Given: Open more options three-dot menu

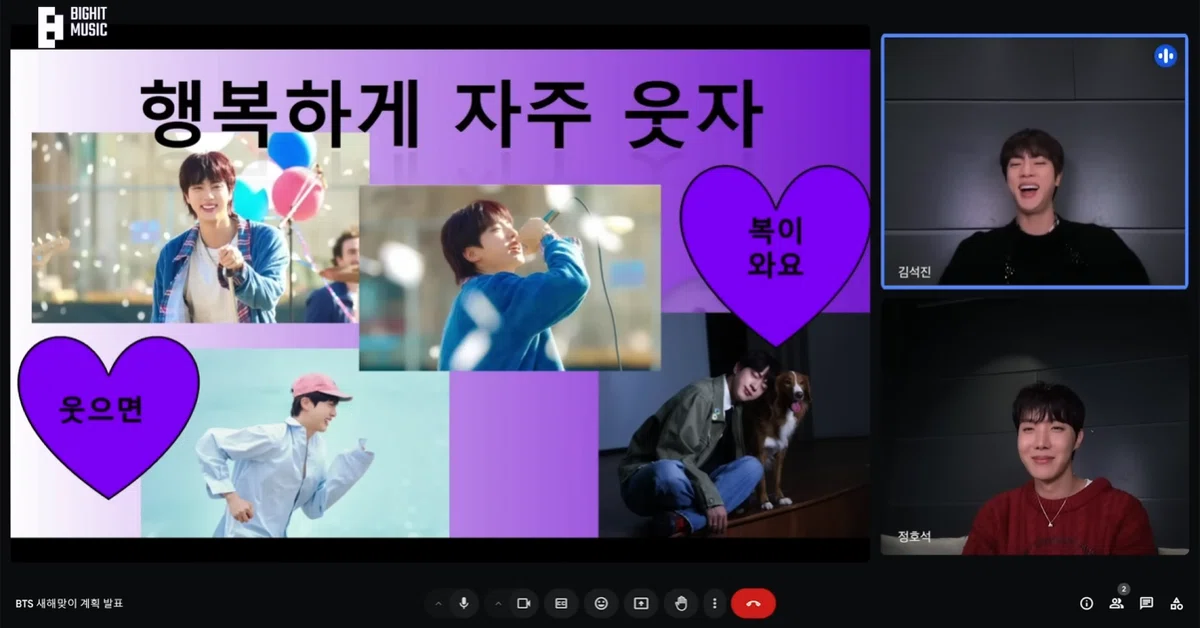Looking at the screenshot, I should [713, 603].
